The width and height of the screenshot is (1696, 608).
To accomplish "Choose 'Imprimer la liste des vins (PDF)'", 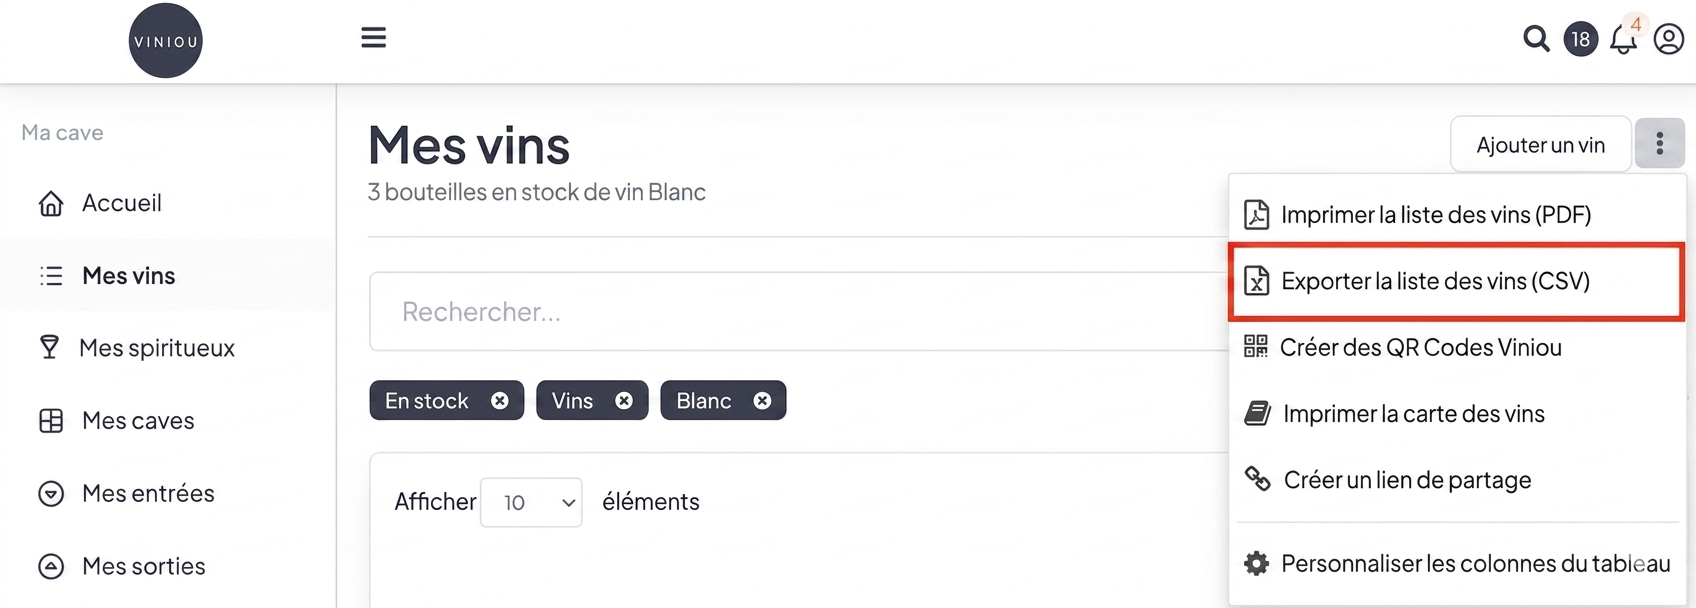I will tap(1436, 214).
